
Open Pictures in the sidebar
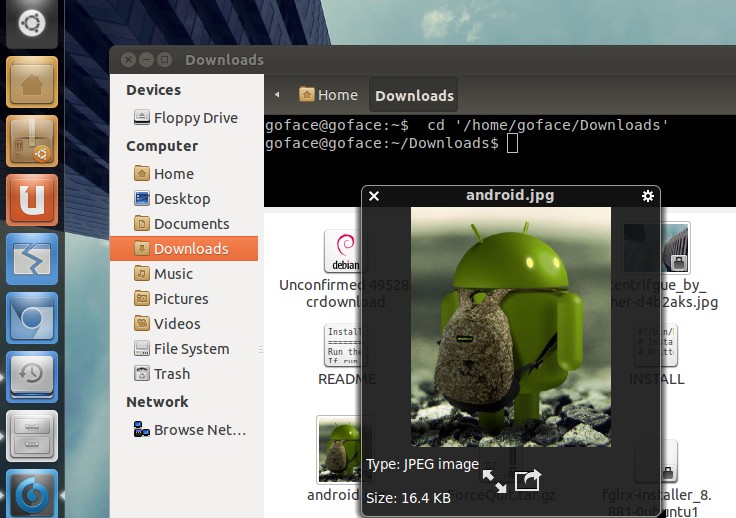[171, 298]
